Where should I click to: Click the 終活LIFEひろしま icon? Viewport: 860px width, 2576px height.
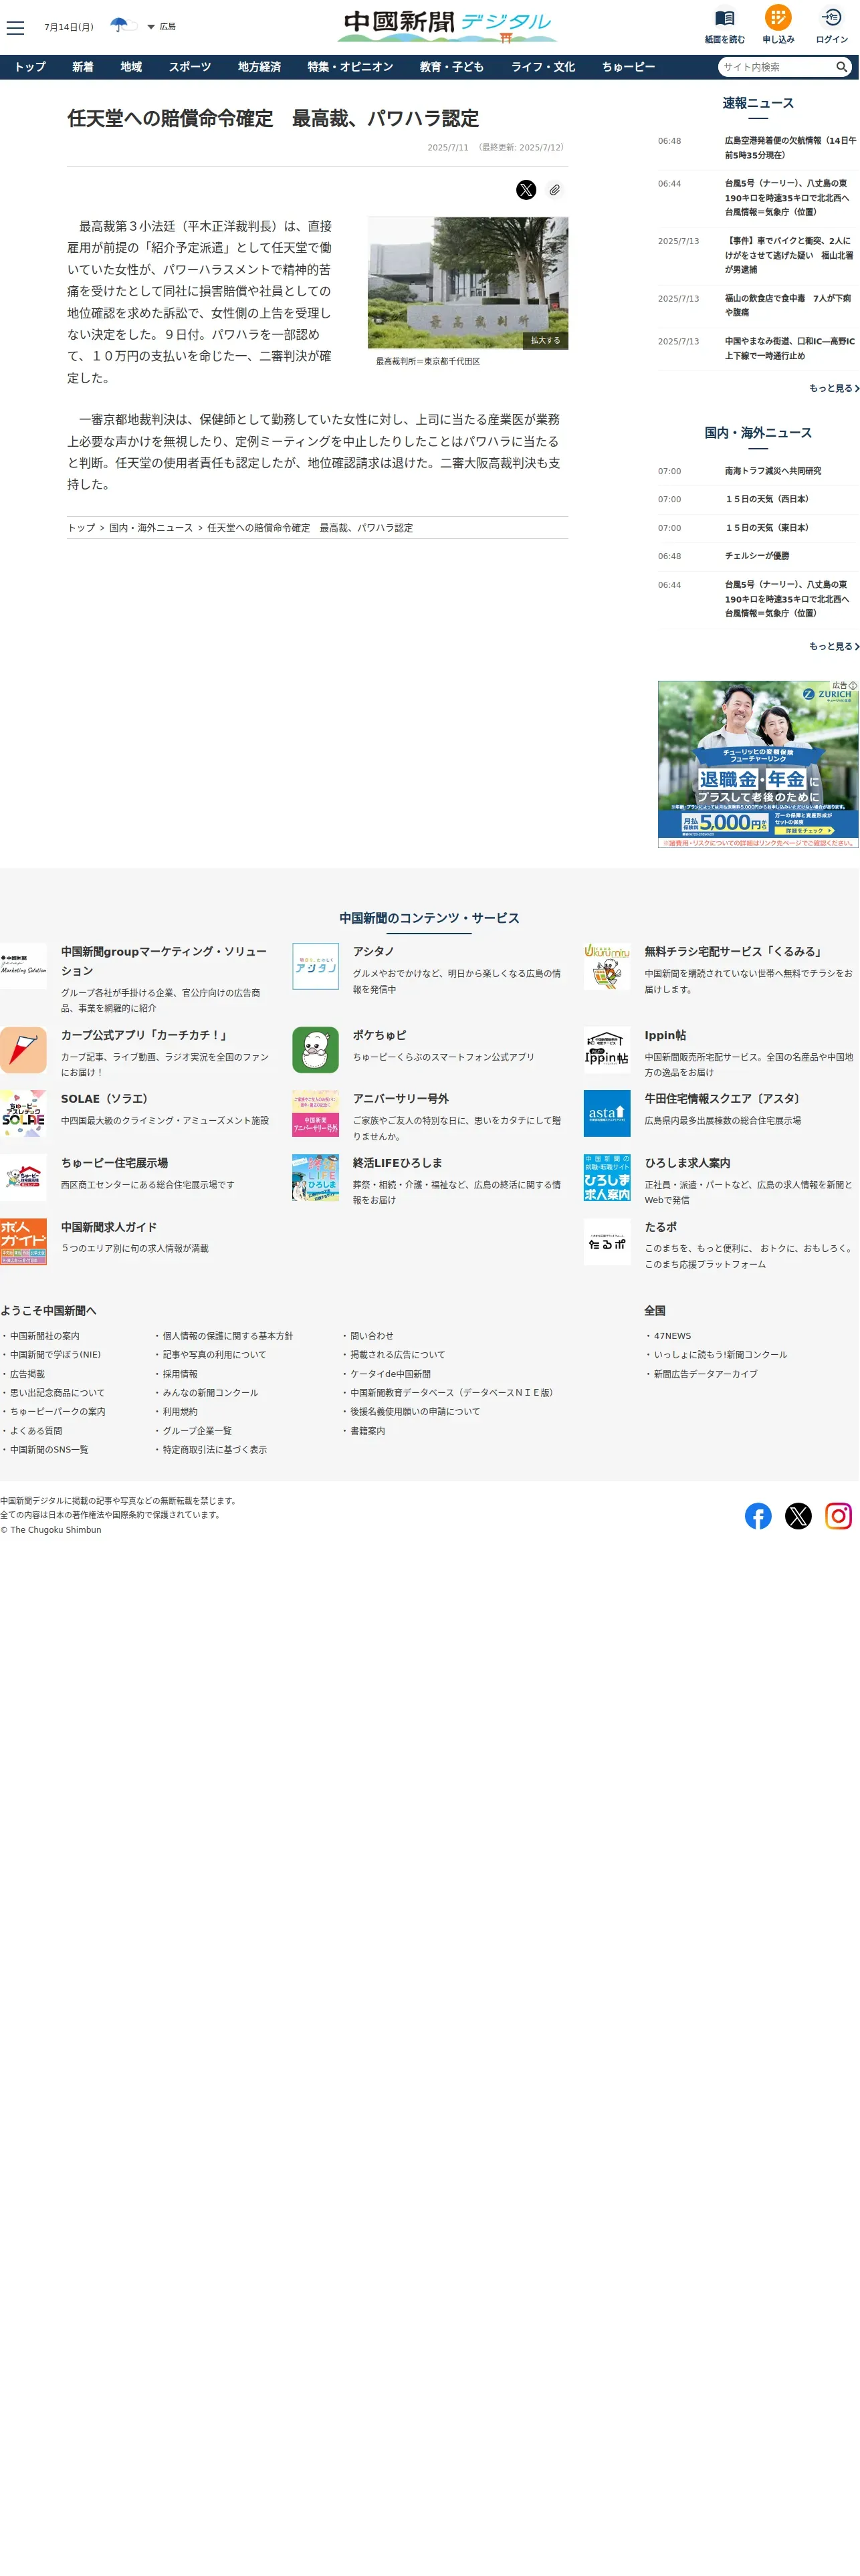[x=315, y=1178]
